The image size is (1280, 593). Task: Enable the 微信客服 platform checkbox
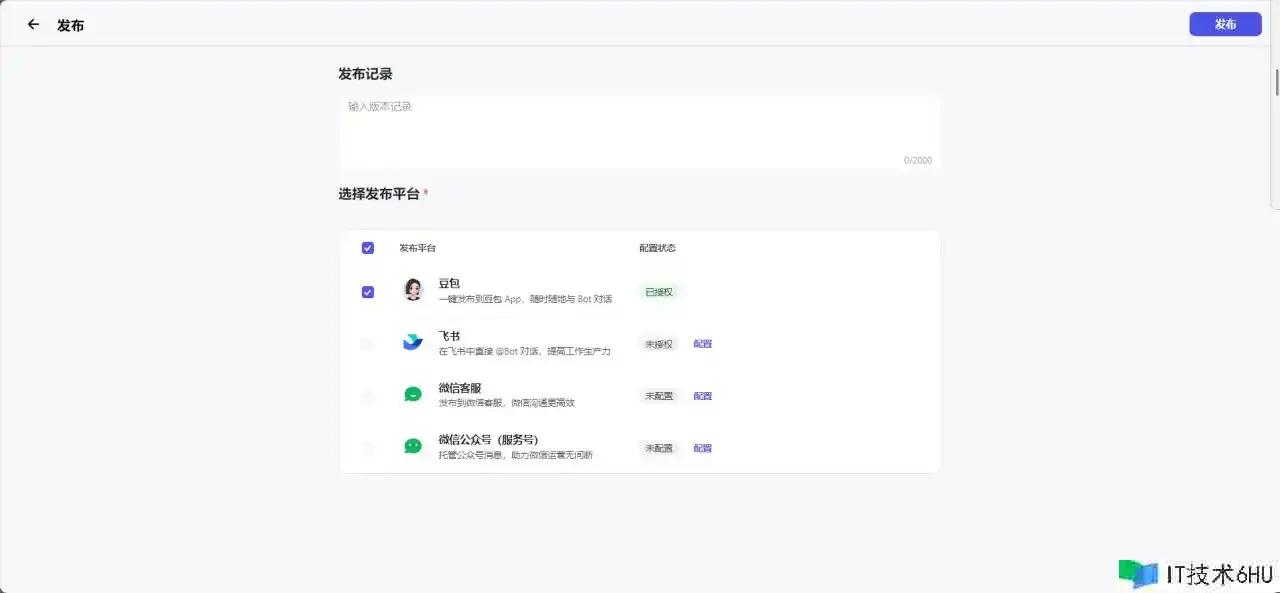click(x=368, y=396)
